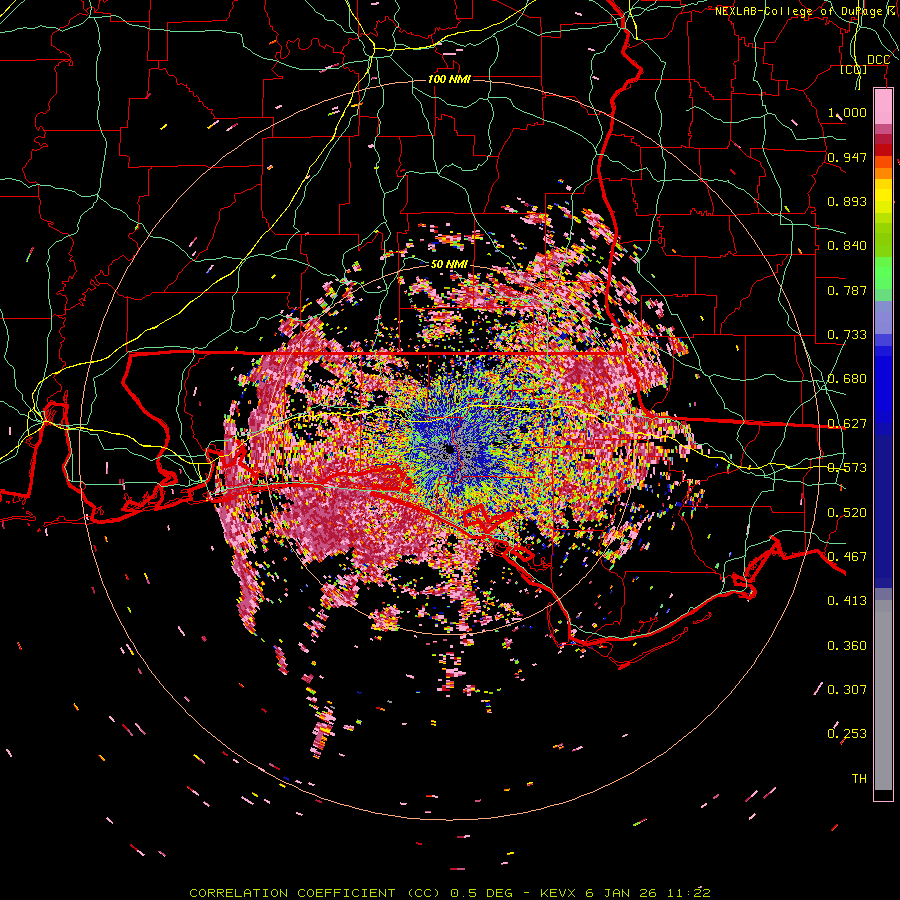Image resolution: width=900 pixels, height=900 pixels.
Task: Click the DCC product label
Action: click(x=878, y=60)
